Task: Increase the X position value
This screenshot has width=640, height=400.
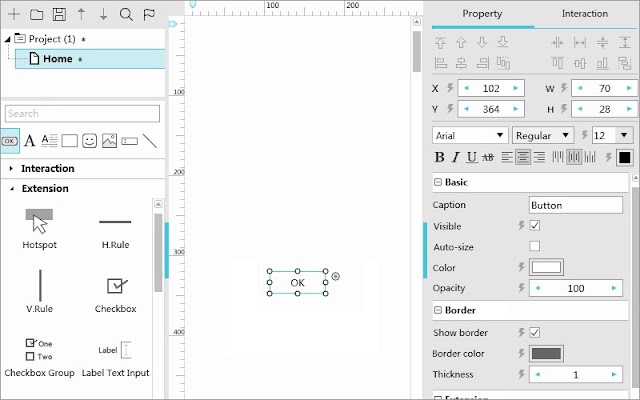Action: pyautogui.click(x=516, y=88)
